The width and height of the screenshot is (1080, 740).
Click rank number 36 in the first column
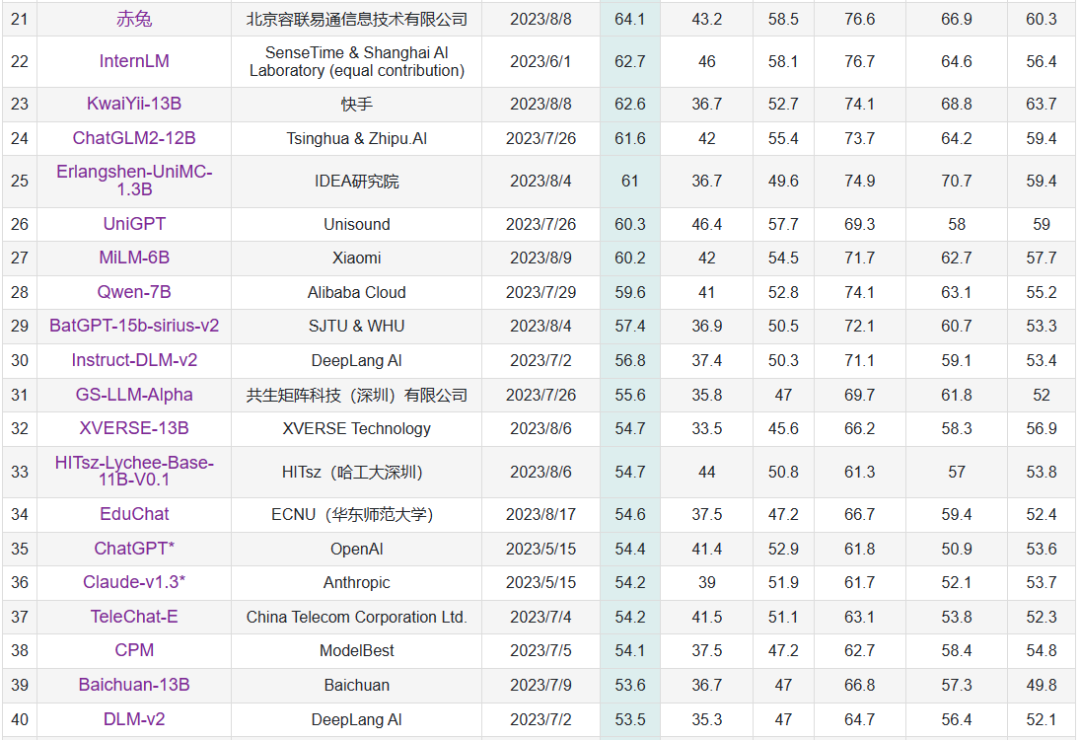click(20, 583)
